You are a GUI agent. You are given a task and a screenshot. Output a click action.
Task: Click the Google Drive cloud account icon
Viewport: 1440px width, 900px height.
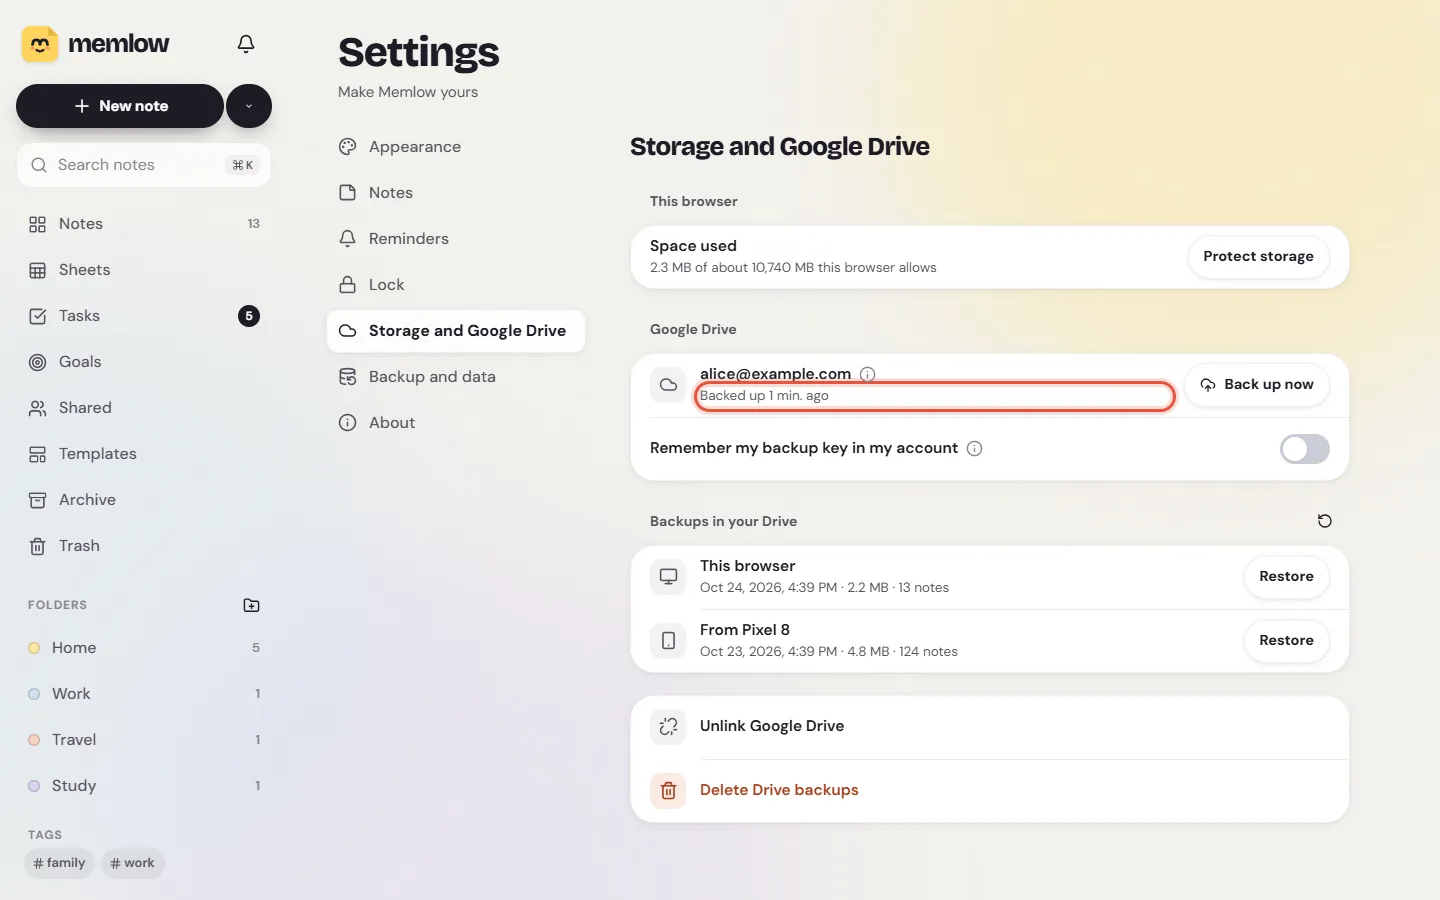coord(668,385)
